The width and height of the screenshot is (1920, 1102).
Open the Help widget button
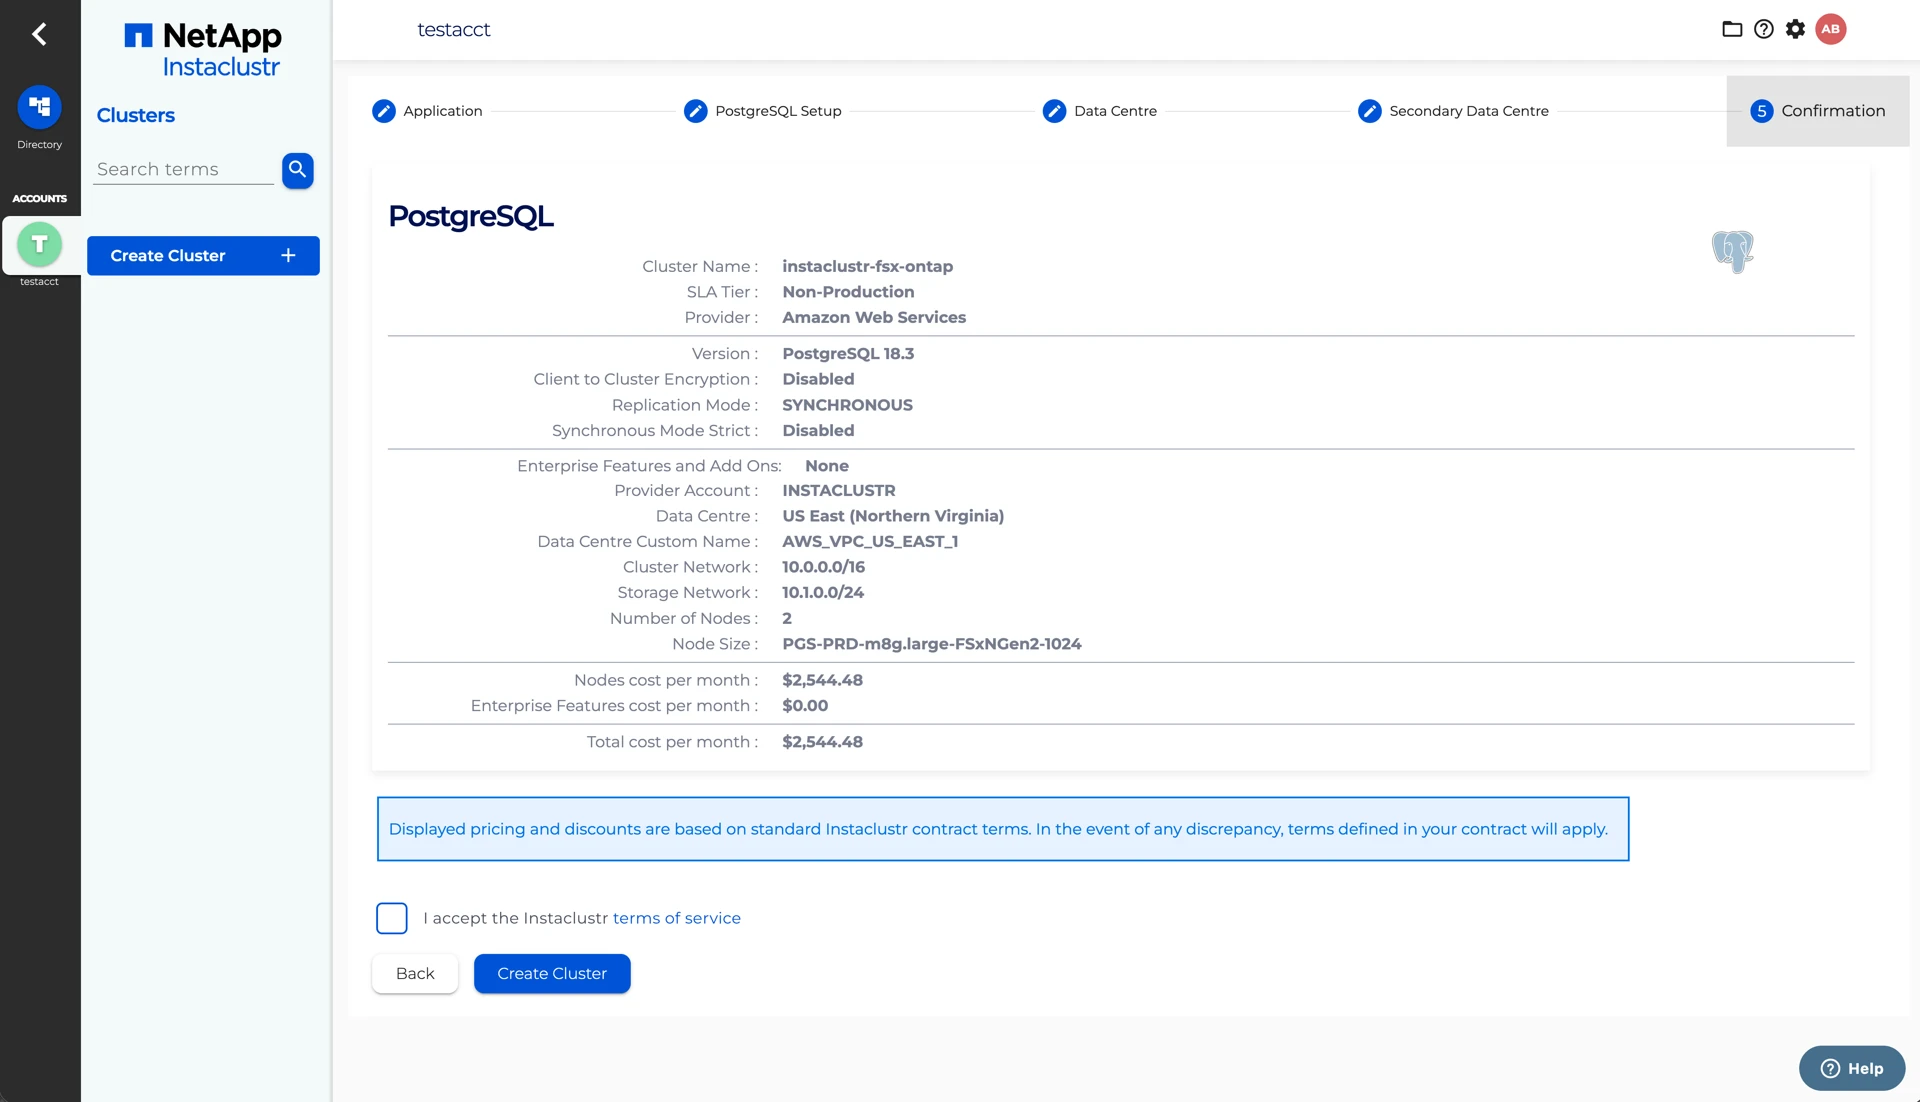pos(1852,1068)
